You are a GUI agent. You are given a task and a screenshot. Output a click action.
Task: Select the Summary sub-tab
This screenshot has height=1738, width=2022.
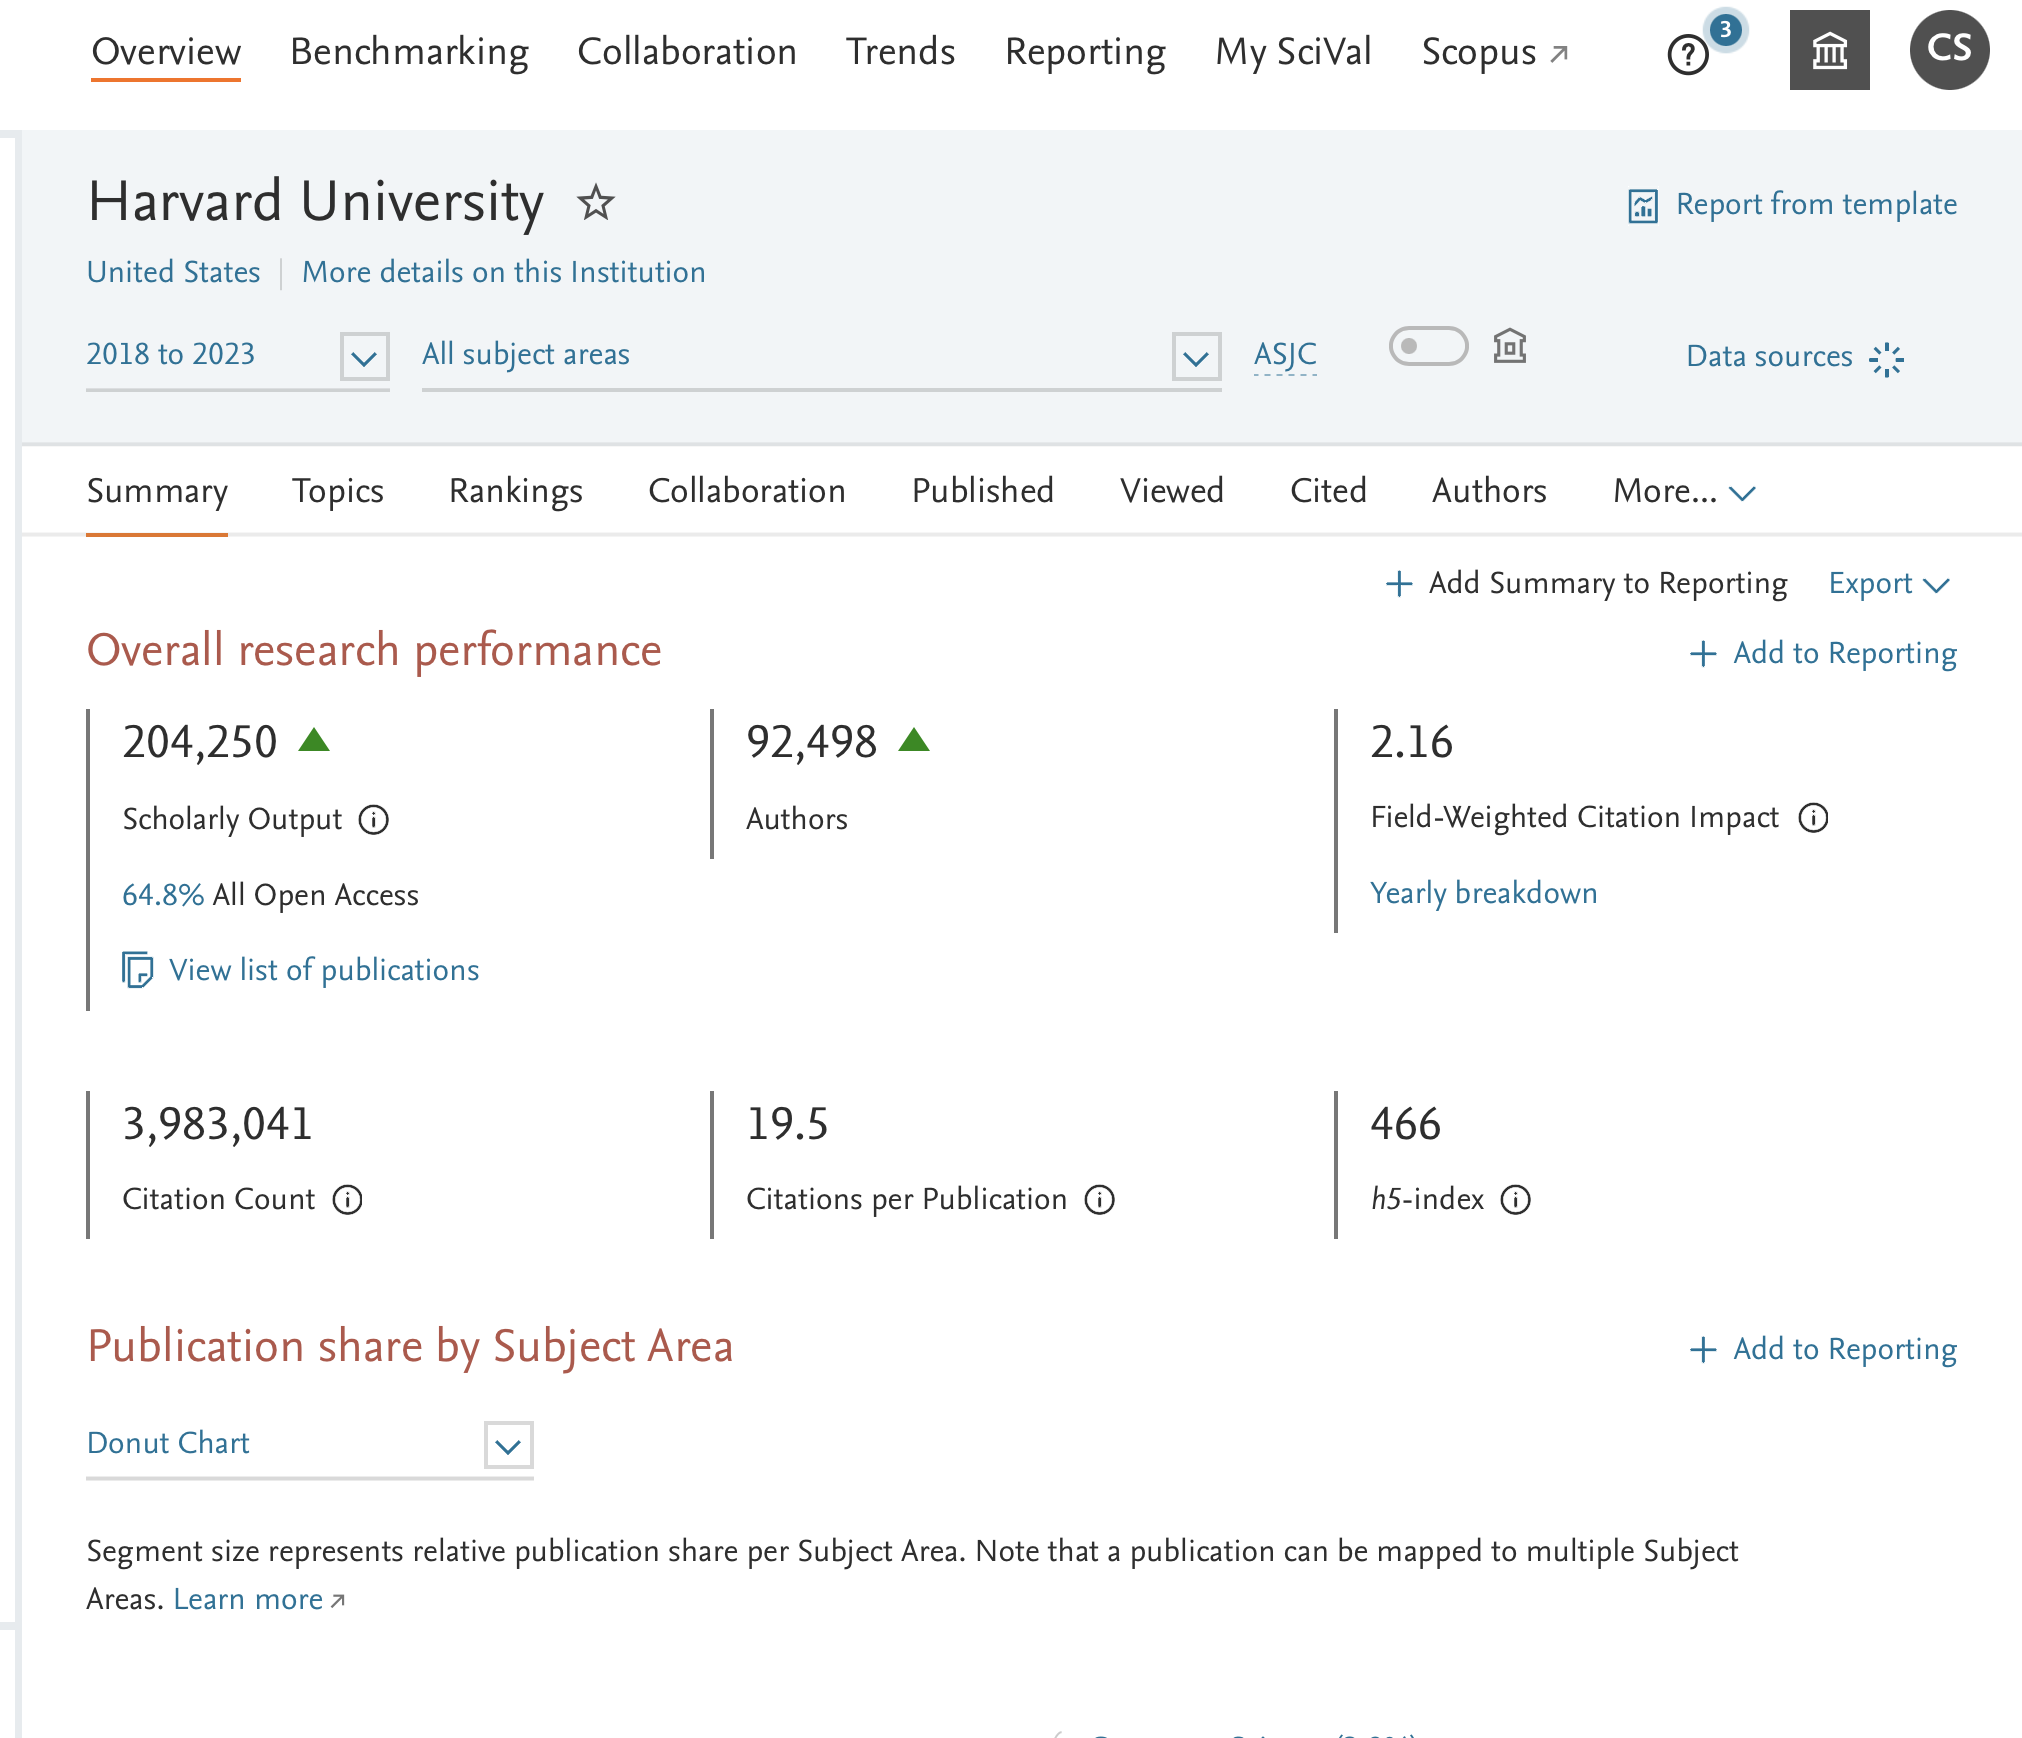pyautogui.click(x=157, y=491)
